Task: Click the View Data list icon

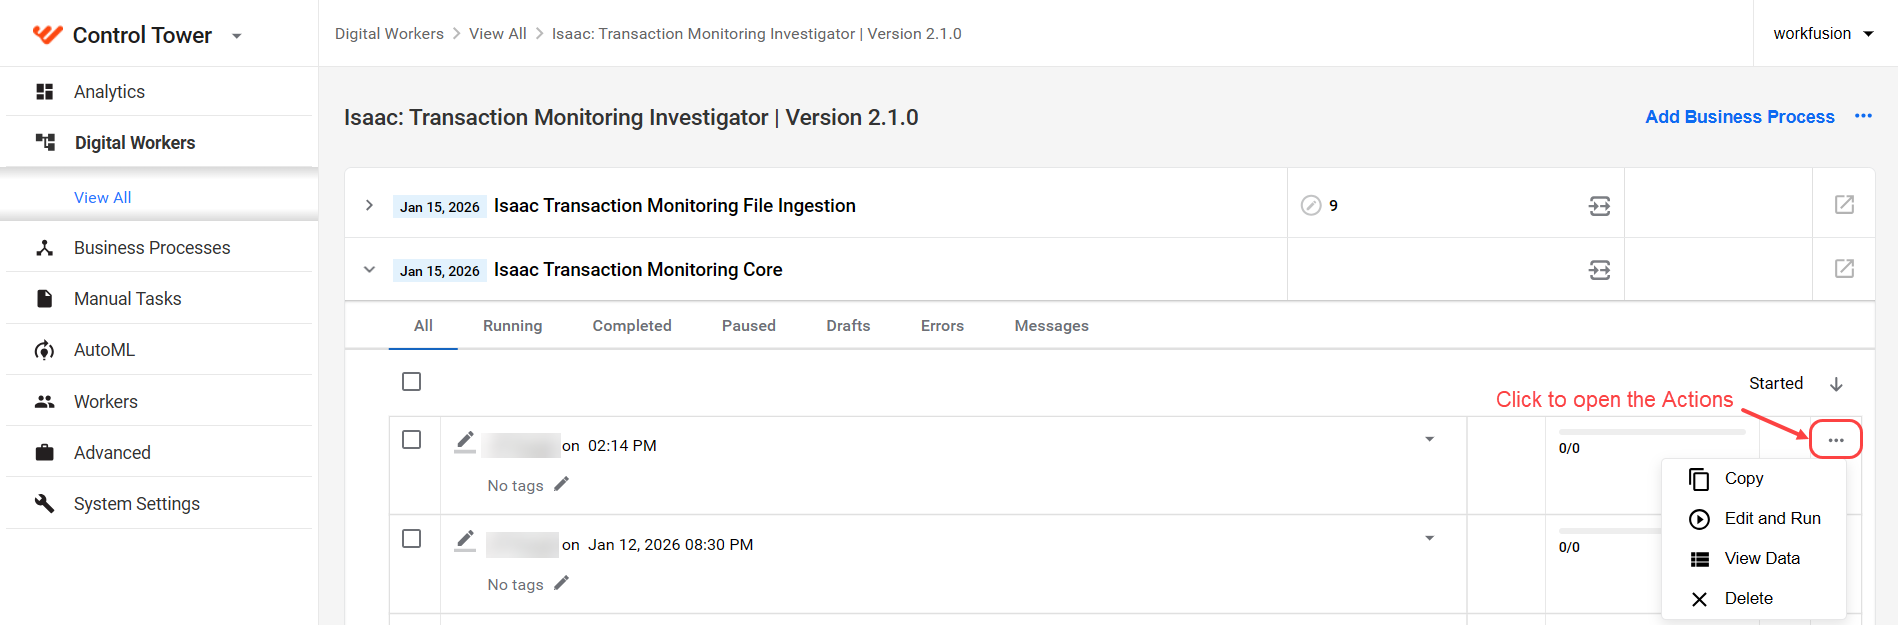Action: tap(1699, 559)
